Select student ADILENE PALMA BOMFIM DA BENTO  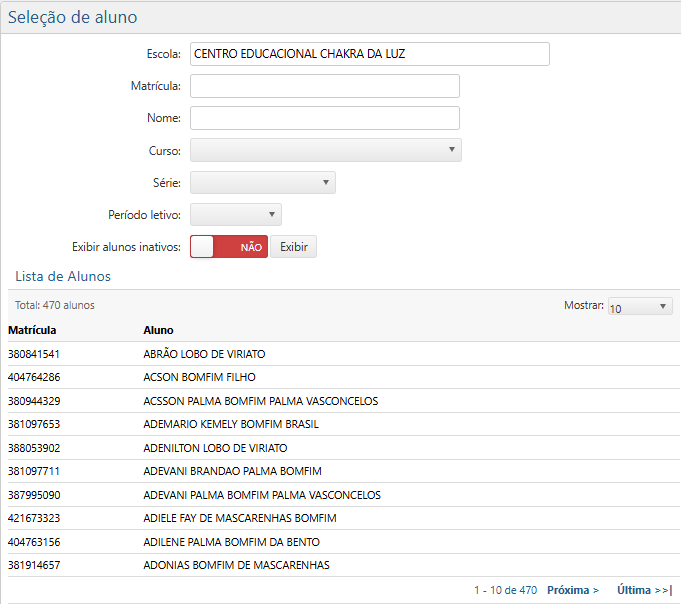[231, 542]
